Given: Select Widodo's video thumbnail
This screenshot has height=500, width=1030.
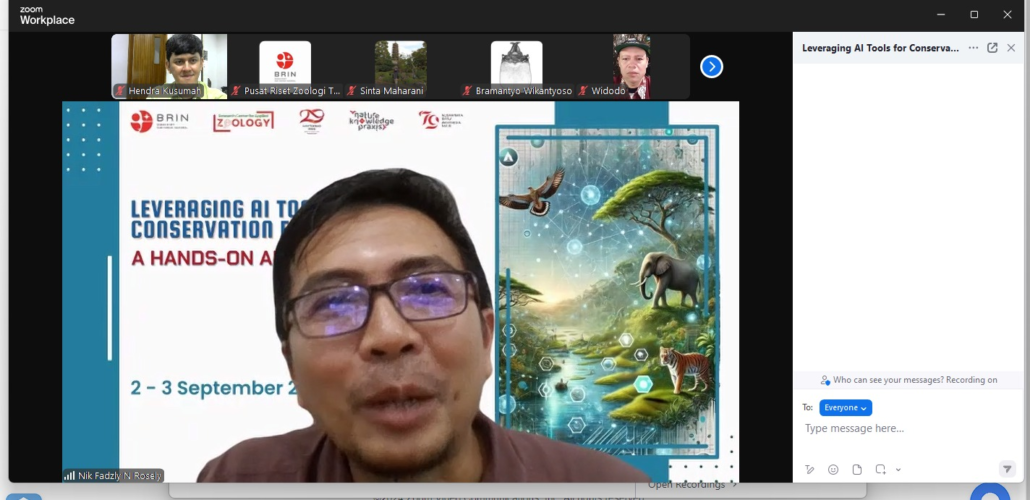Looking at the screenshot, I should 631,66.
